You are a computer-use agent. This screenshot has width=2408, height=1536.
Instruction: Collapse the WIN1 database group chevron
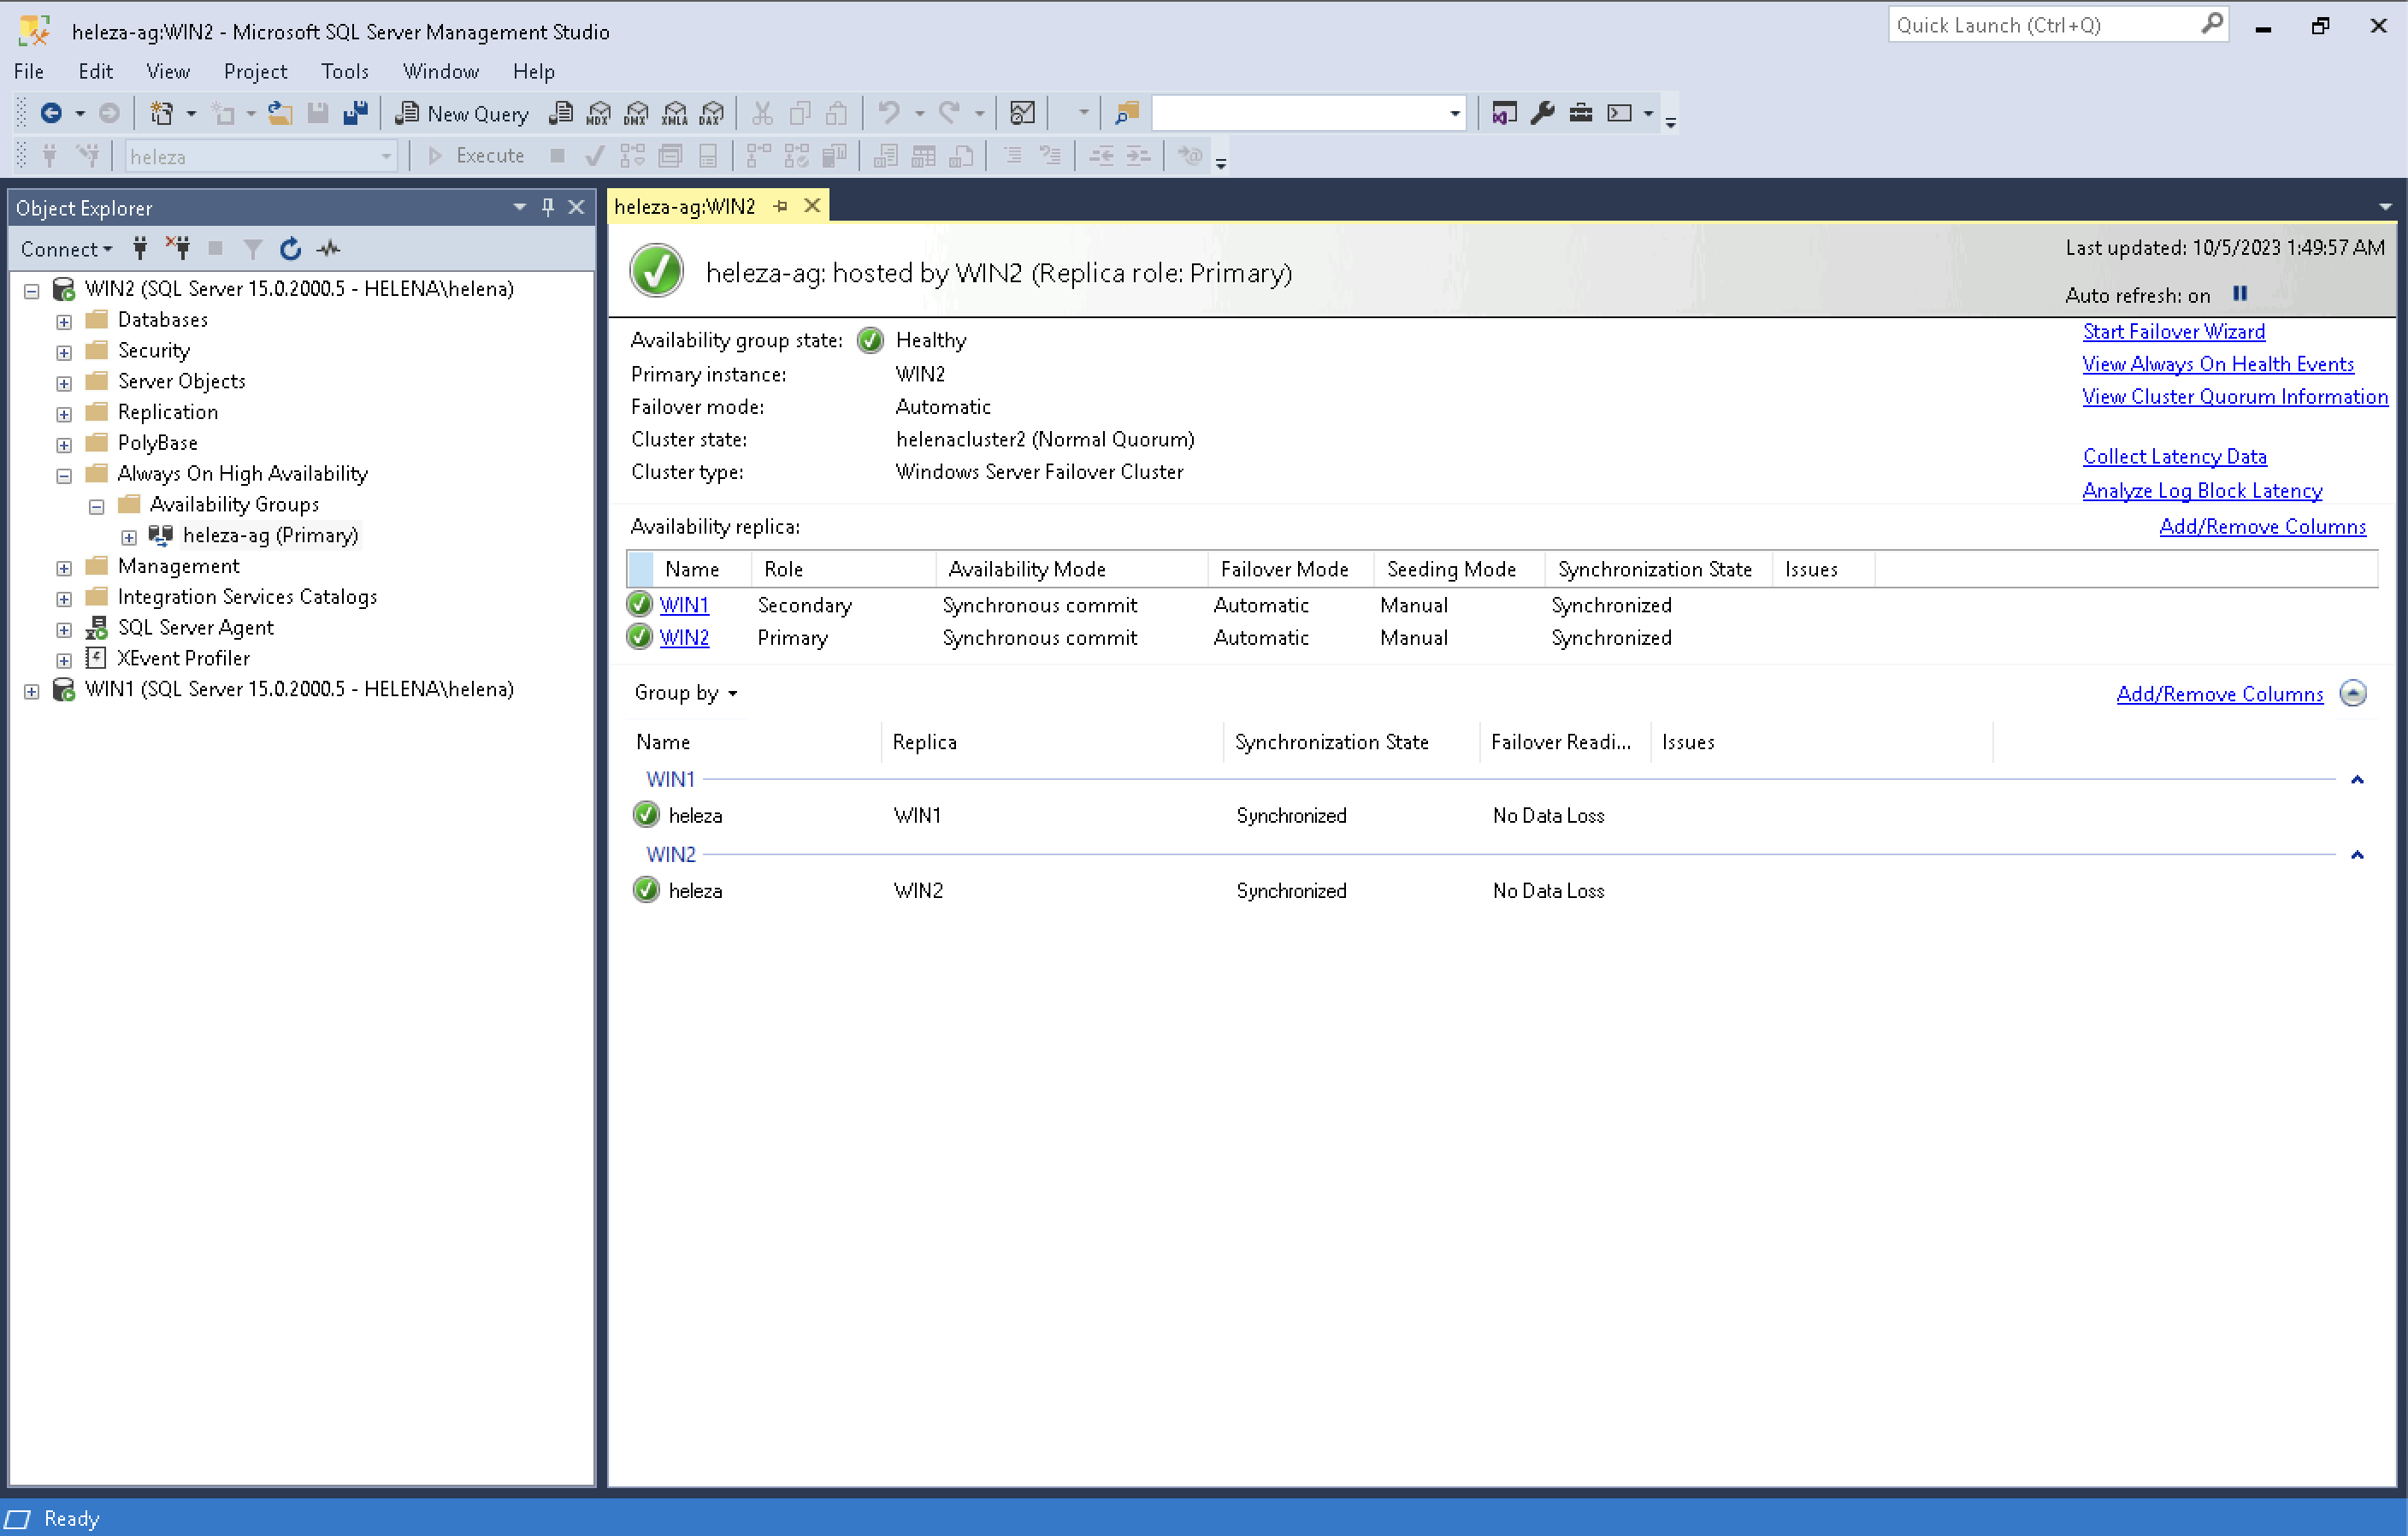(x=2357, y=780)
